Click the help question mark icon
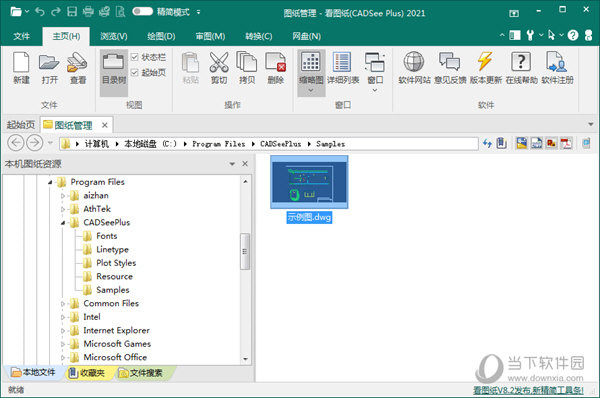This screenshot has height=398, width=600. [573, 36]
